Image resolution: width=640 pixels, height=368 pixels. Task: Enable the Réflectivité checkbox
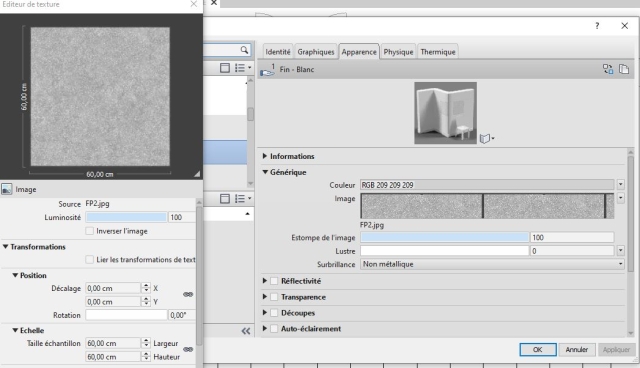point(274,281)
